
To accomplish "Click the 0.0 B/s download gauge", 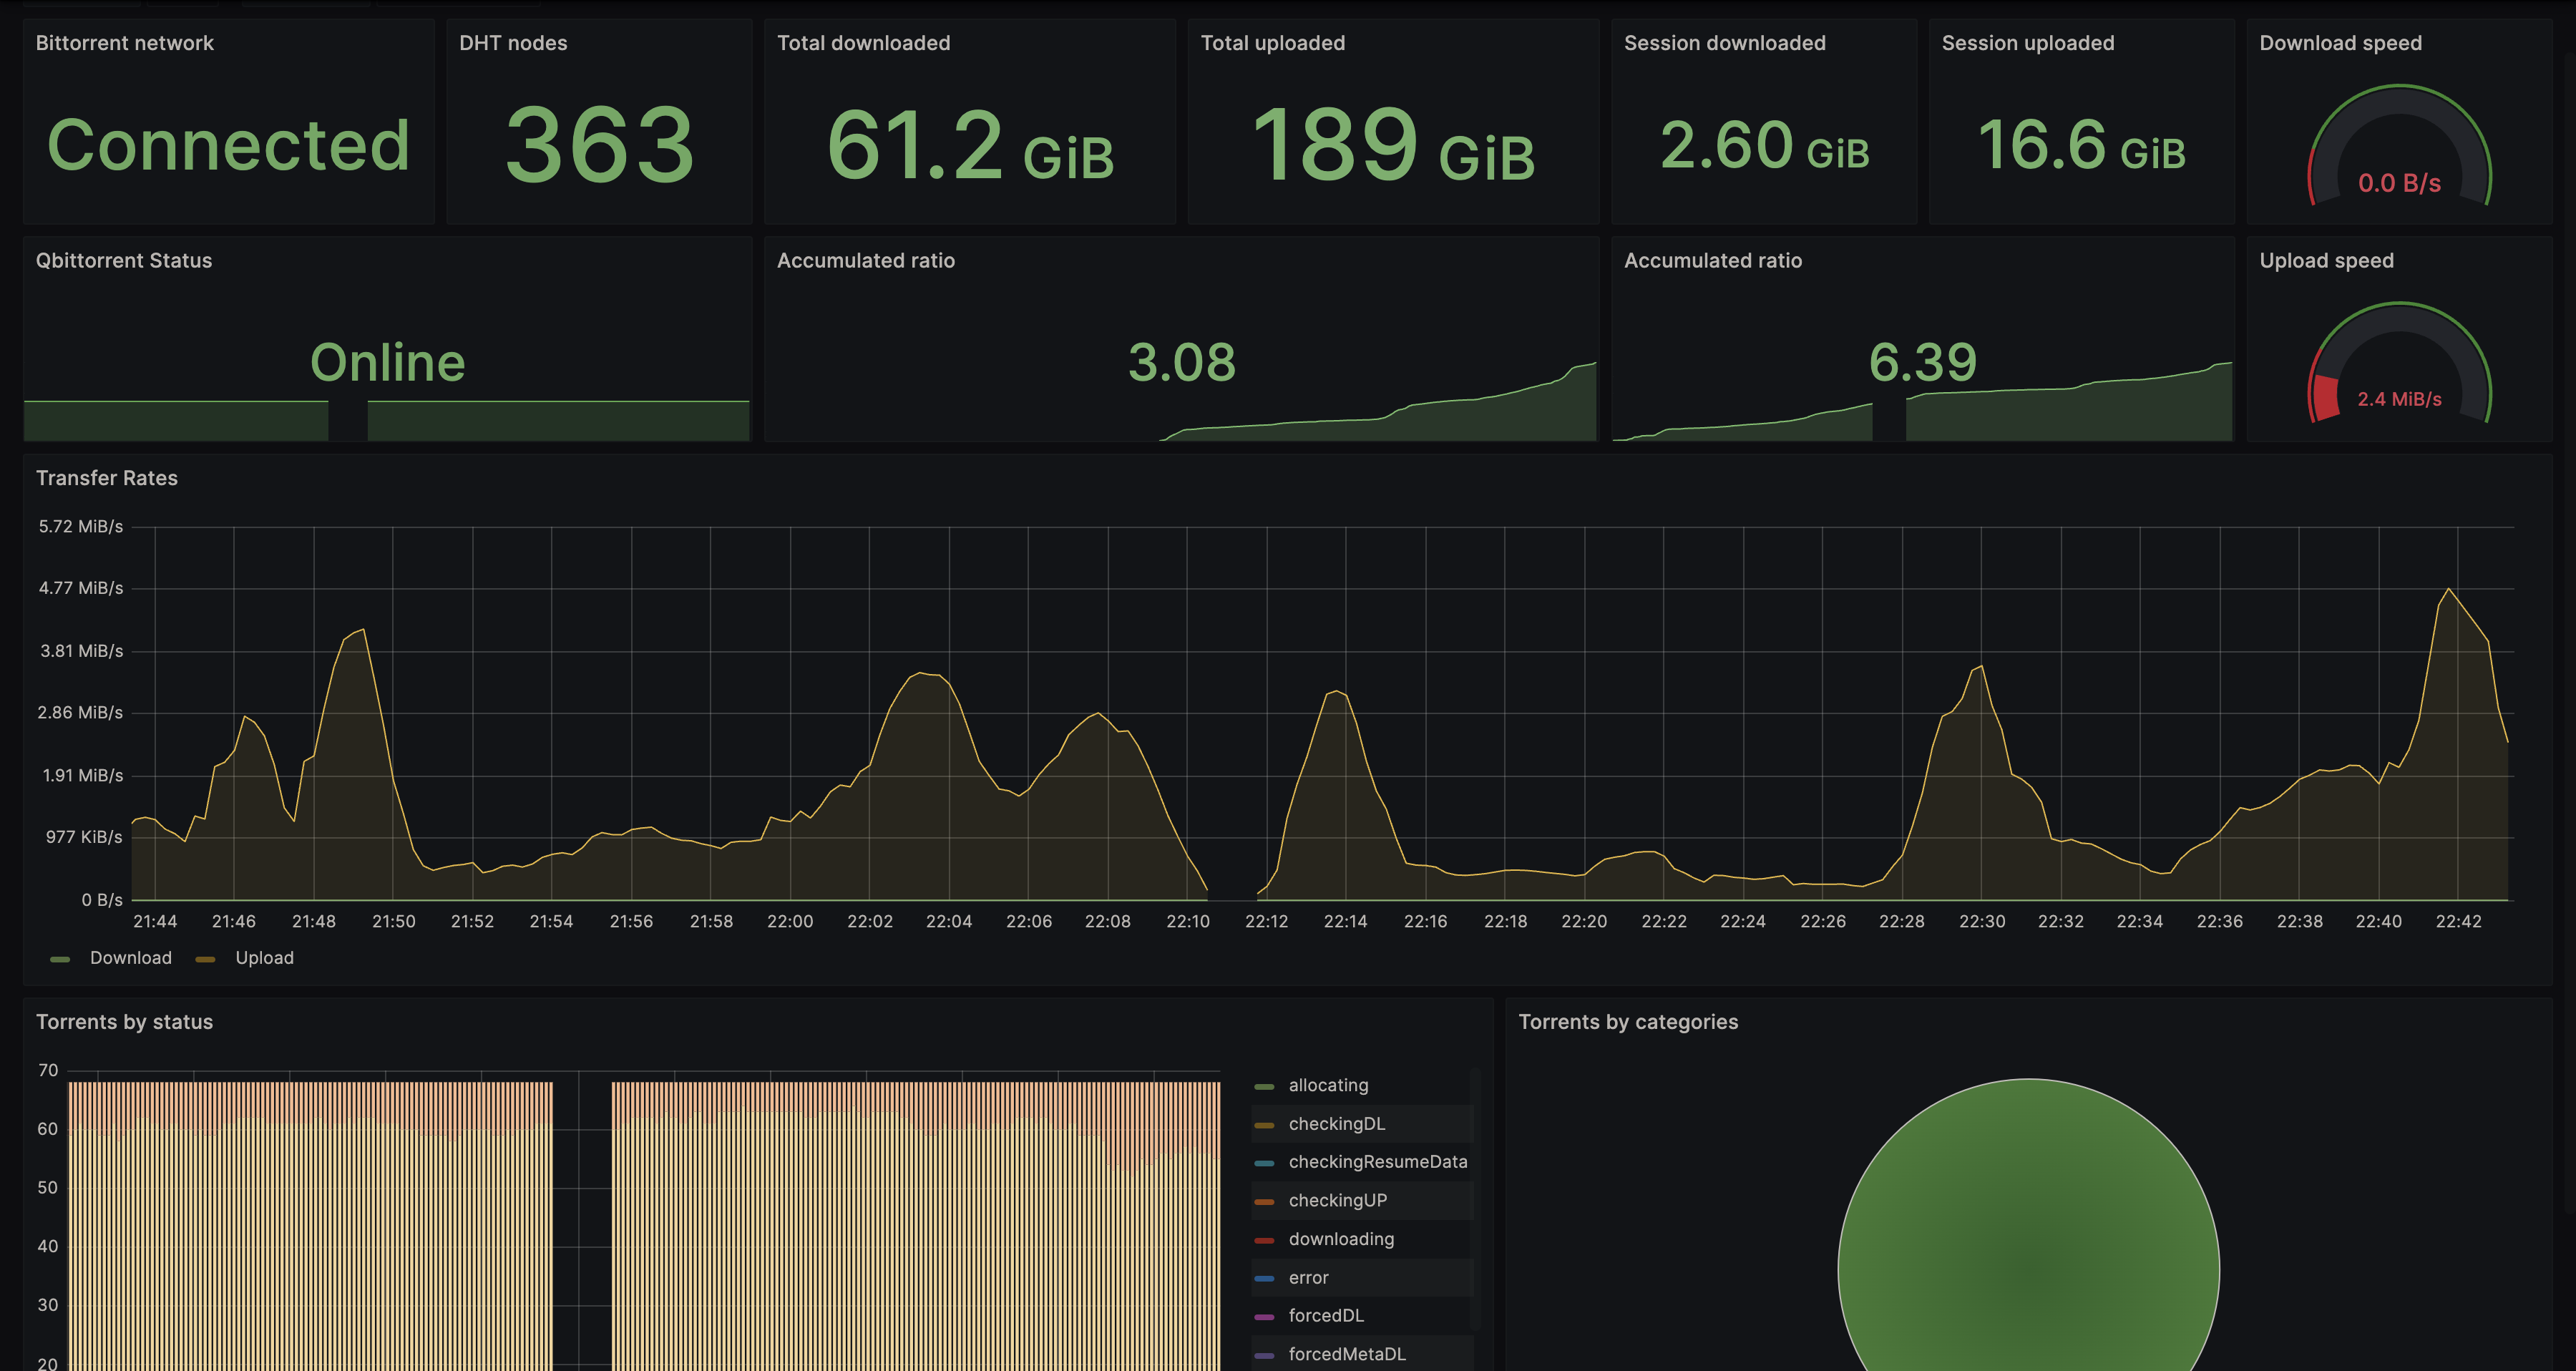I will click(x=2399, y=145).
